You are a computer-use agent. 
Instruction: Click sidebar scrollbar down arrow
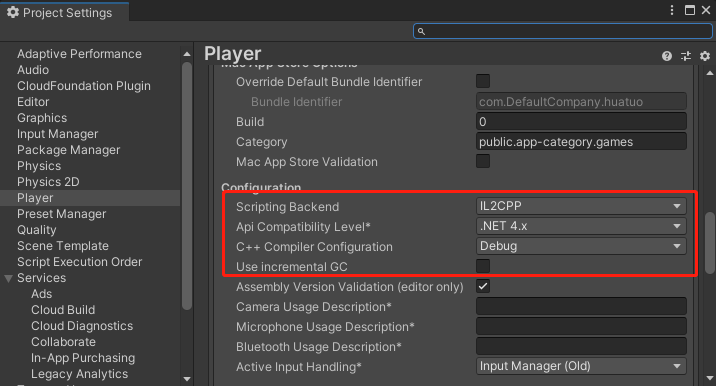pos(187,378)
